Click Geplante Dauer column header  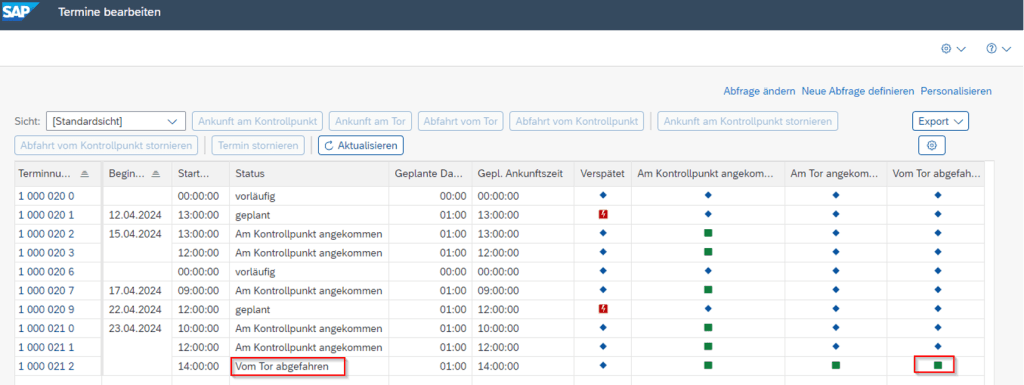(430, 174)
